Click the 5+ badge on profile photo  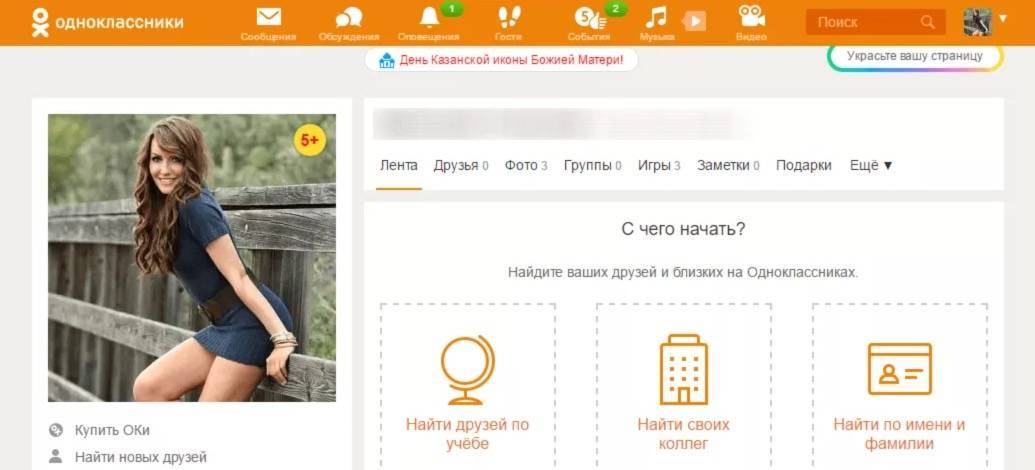click(x=310, y=141)
